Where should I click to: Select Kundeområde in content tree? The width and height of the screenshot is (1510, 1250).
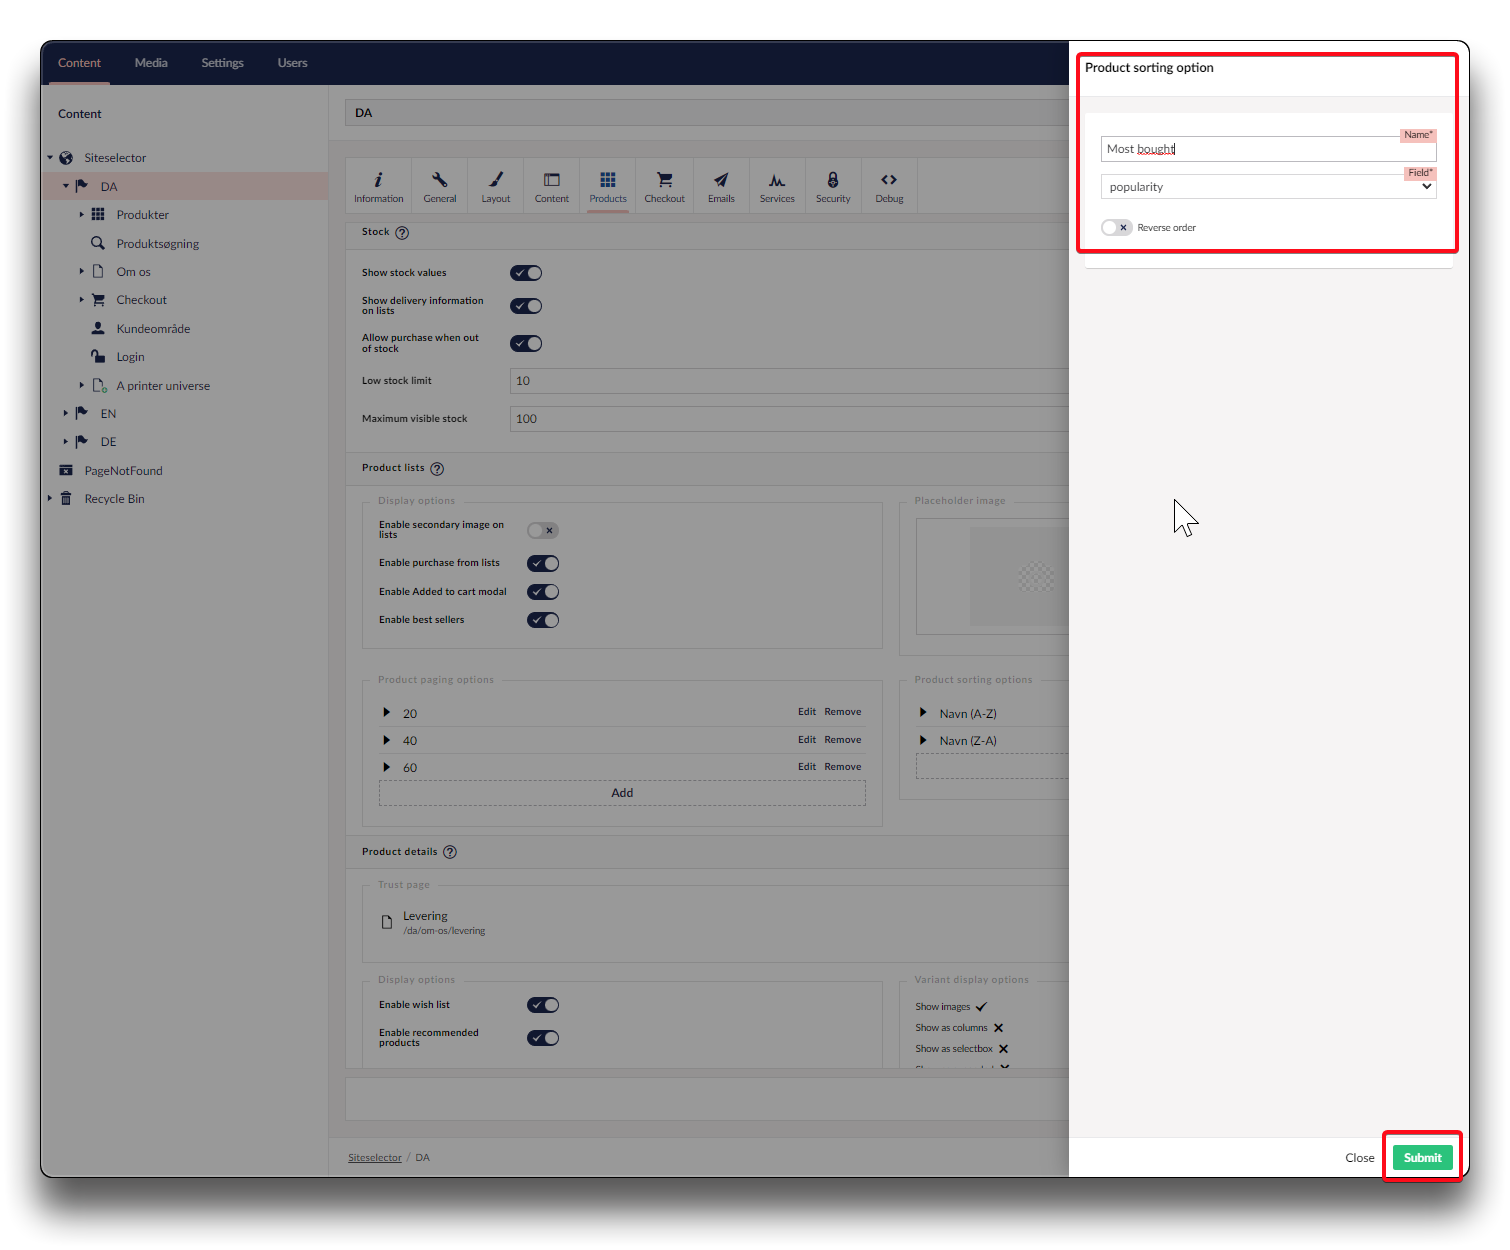pyautogui.click(x=153, y=329)
